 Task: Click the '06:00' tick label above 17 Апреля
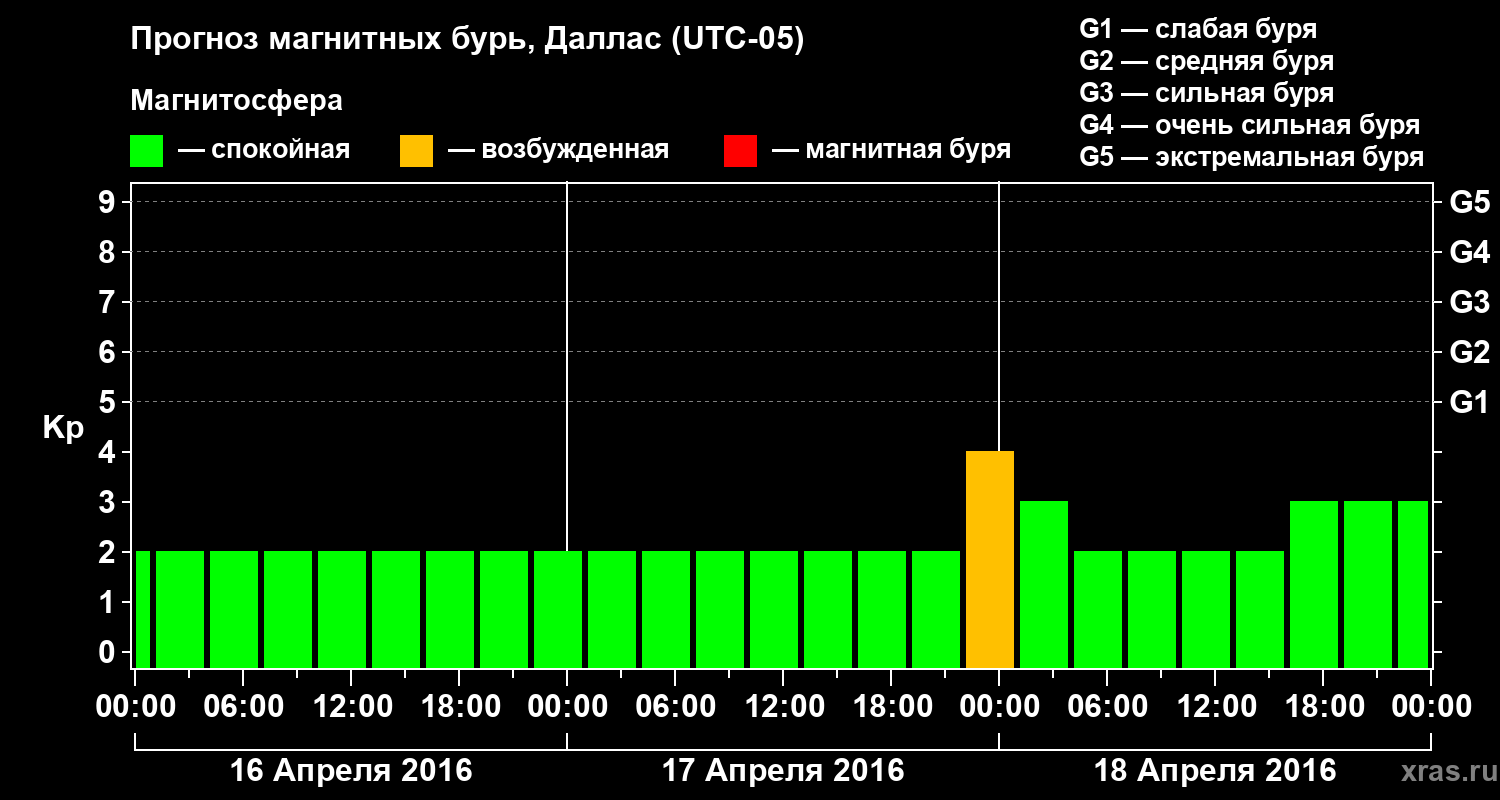(x=675, y=707)
